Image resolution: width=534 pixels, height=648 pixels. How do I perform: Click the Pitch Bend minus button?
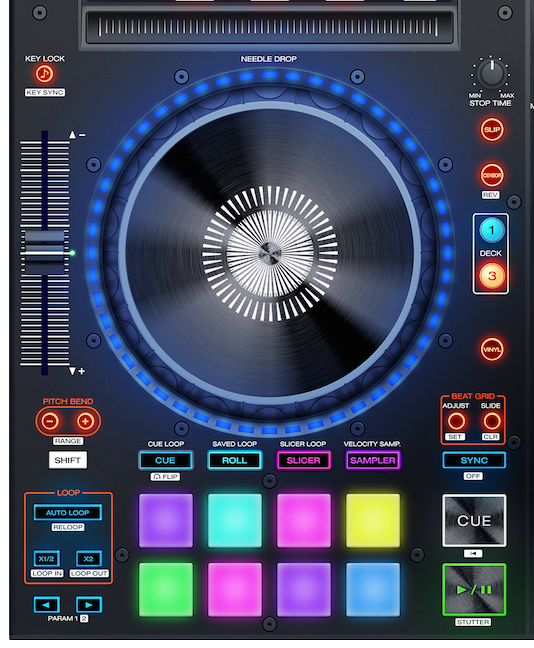pos(50,421)
